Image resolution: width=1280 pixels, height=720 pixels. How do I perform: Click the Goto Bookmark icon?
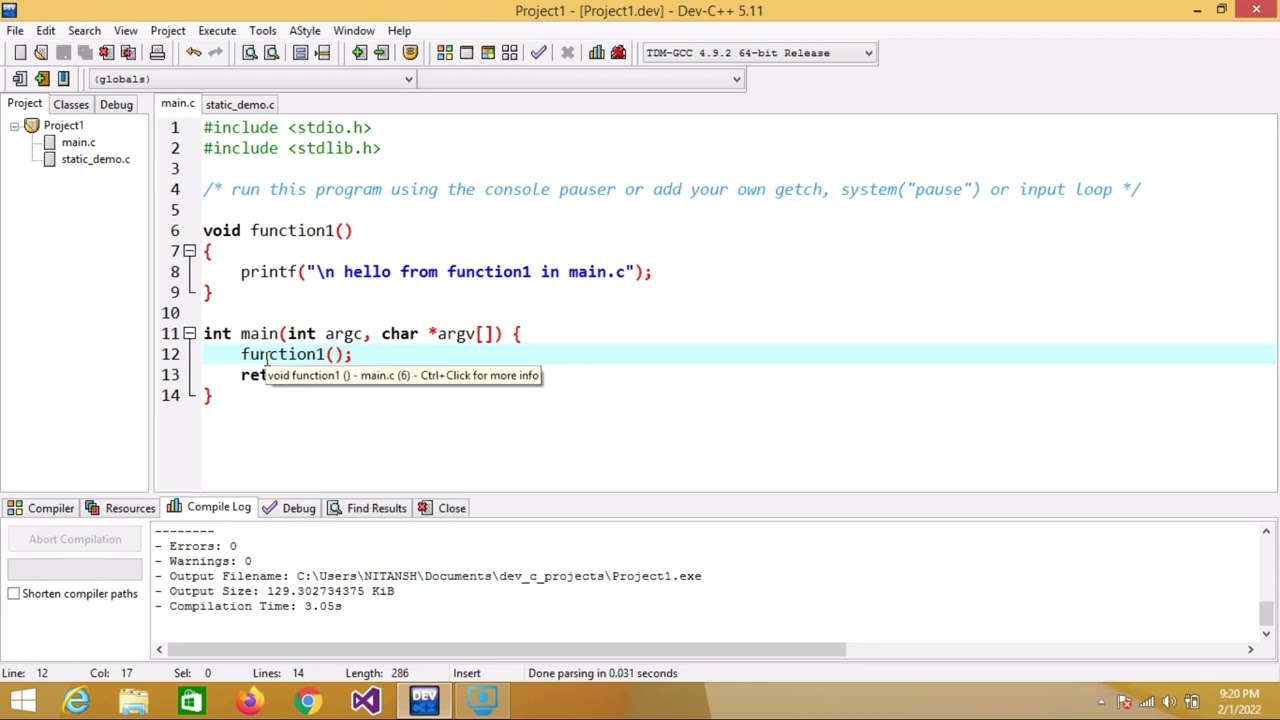pyautogui.click(x=63, y=78)
